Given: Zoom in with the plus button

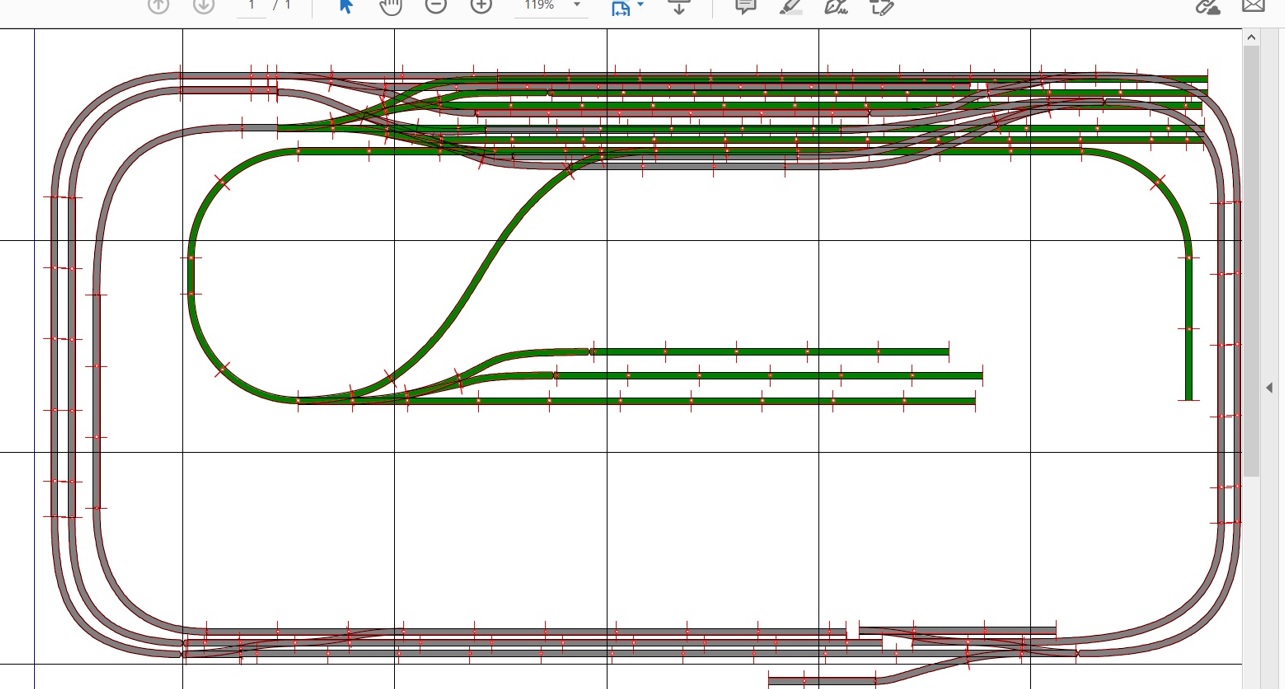Looking at the screenshot, I should tap(481, 5).
